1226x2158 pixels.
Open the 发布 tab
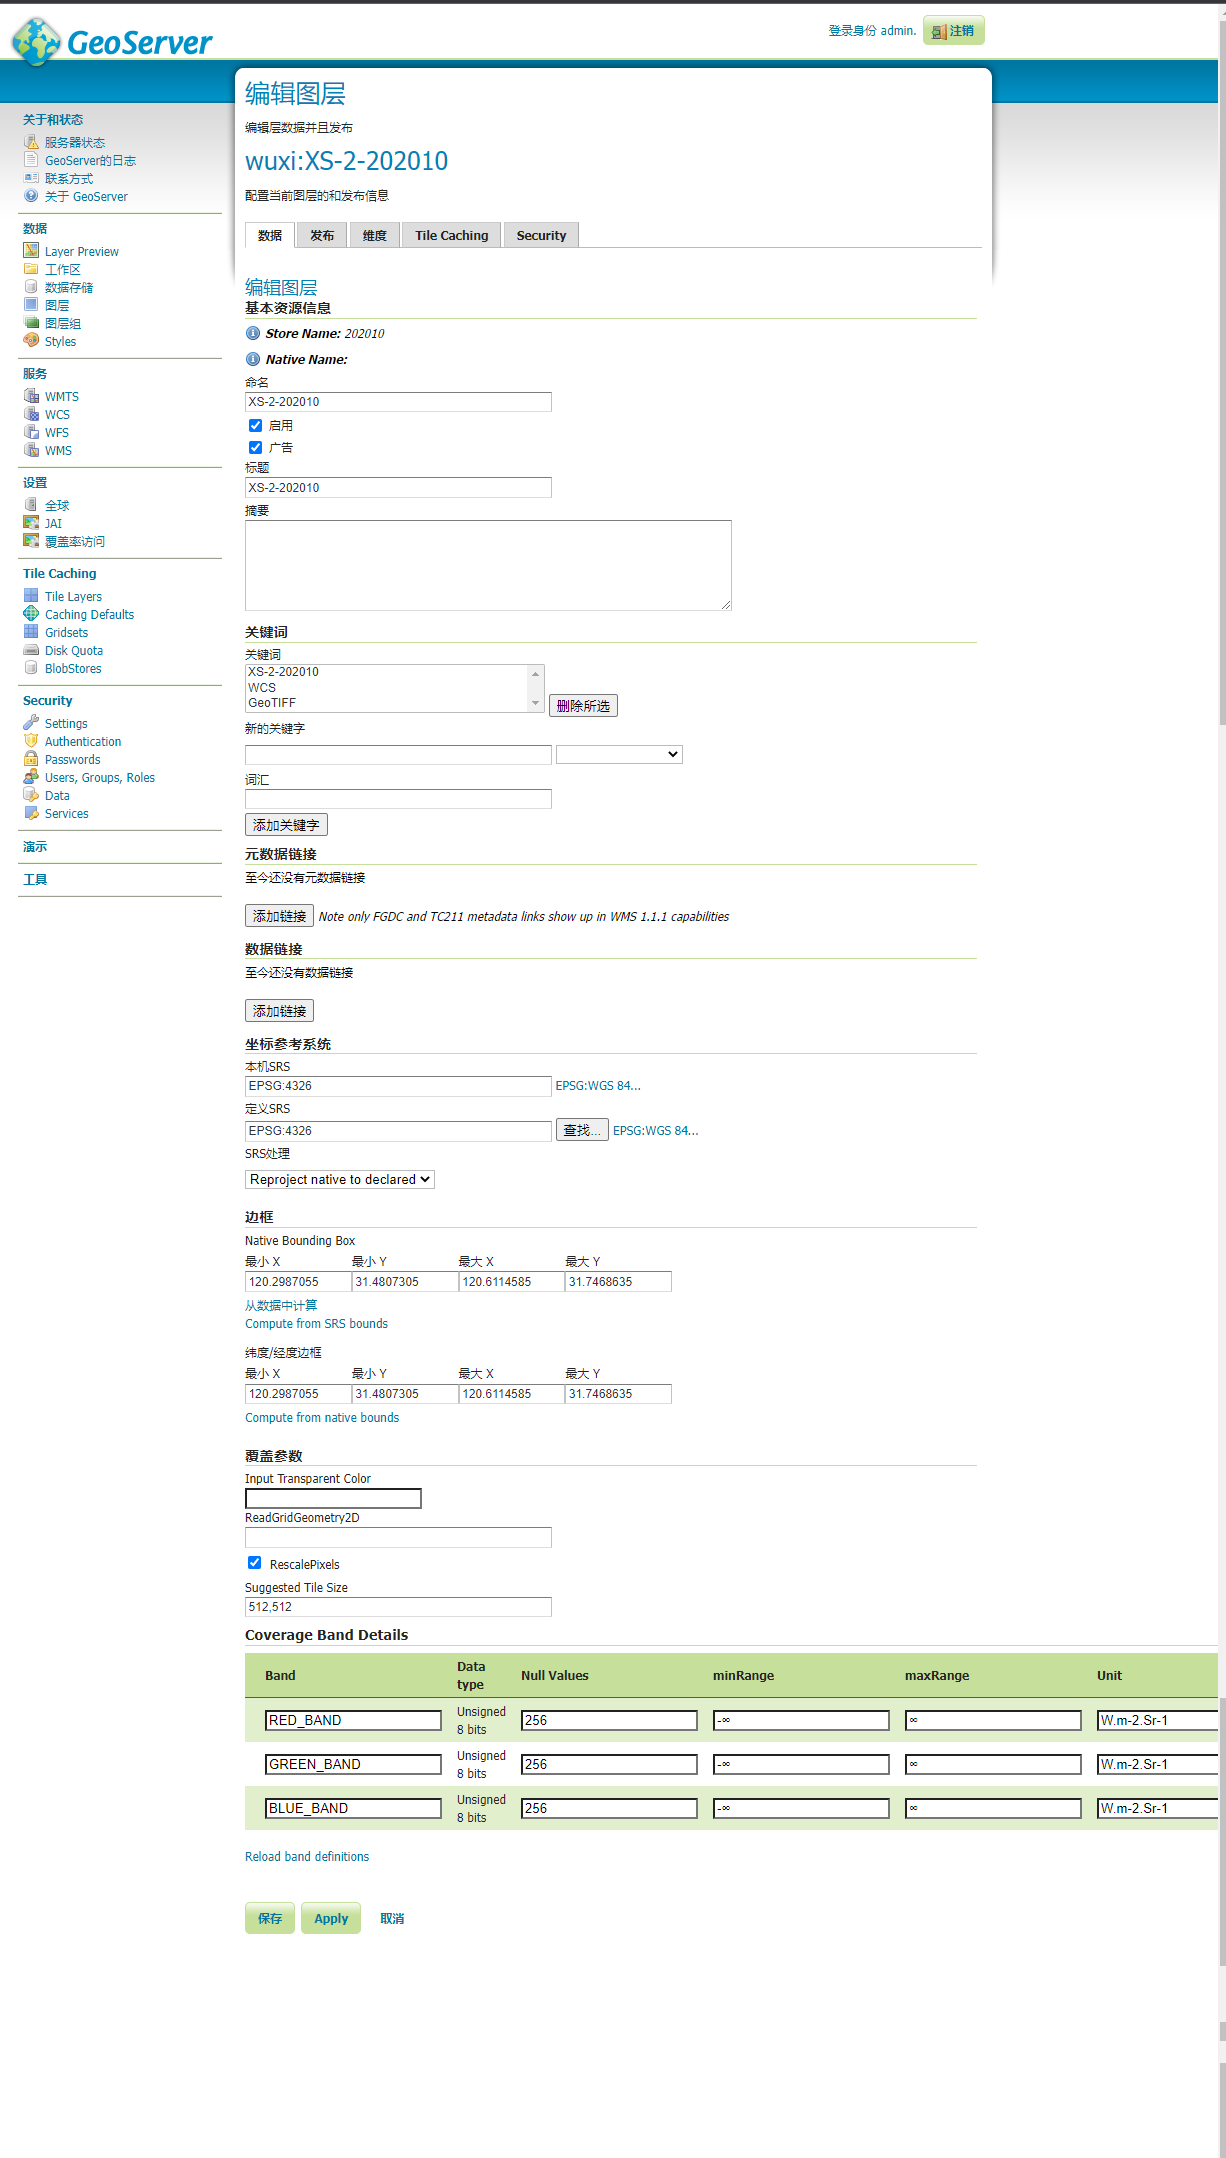(322, 236)
